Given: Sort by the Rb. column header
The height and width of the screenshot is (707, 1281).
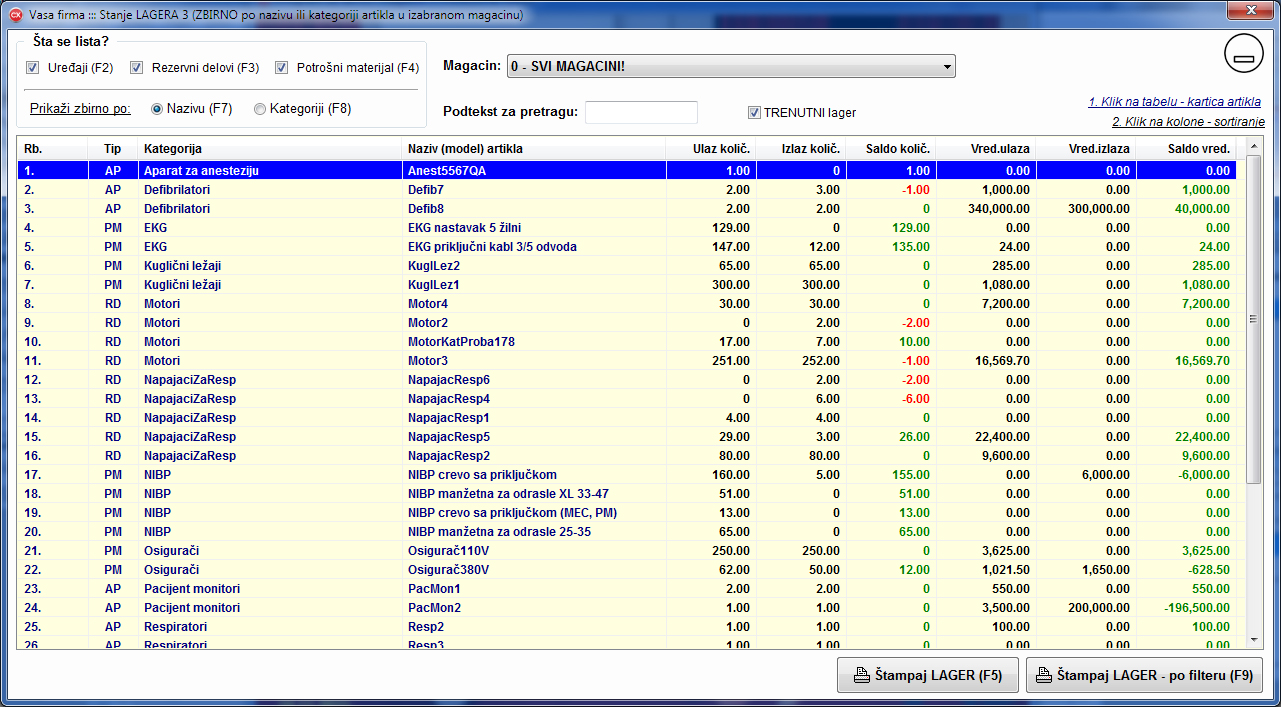Looking at the screenshot, I should (x=52, y=149).
